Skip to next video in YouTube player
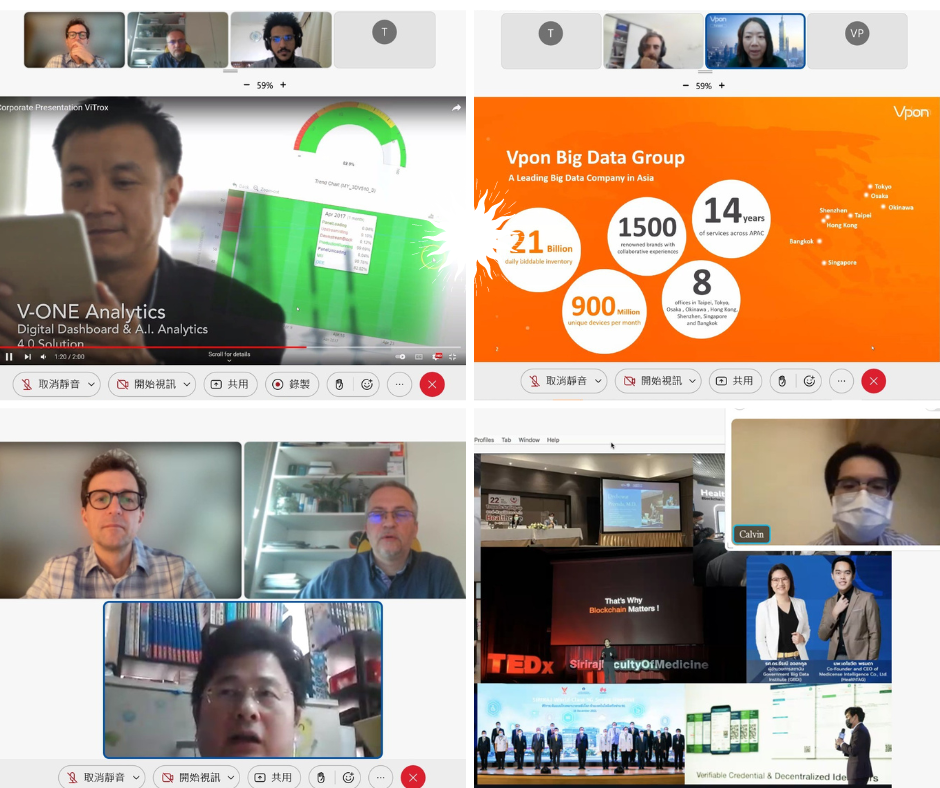This screenshot has height=788, width=940. tap(28, 357)
